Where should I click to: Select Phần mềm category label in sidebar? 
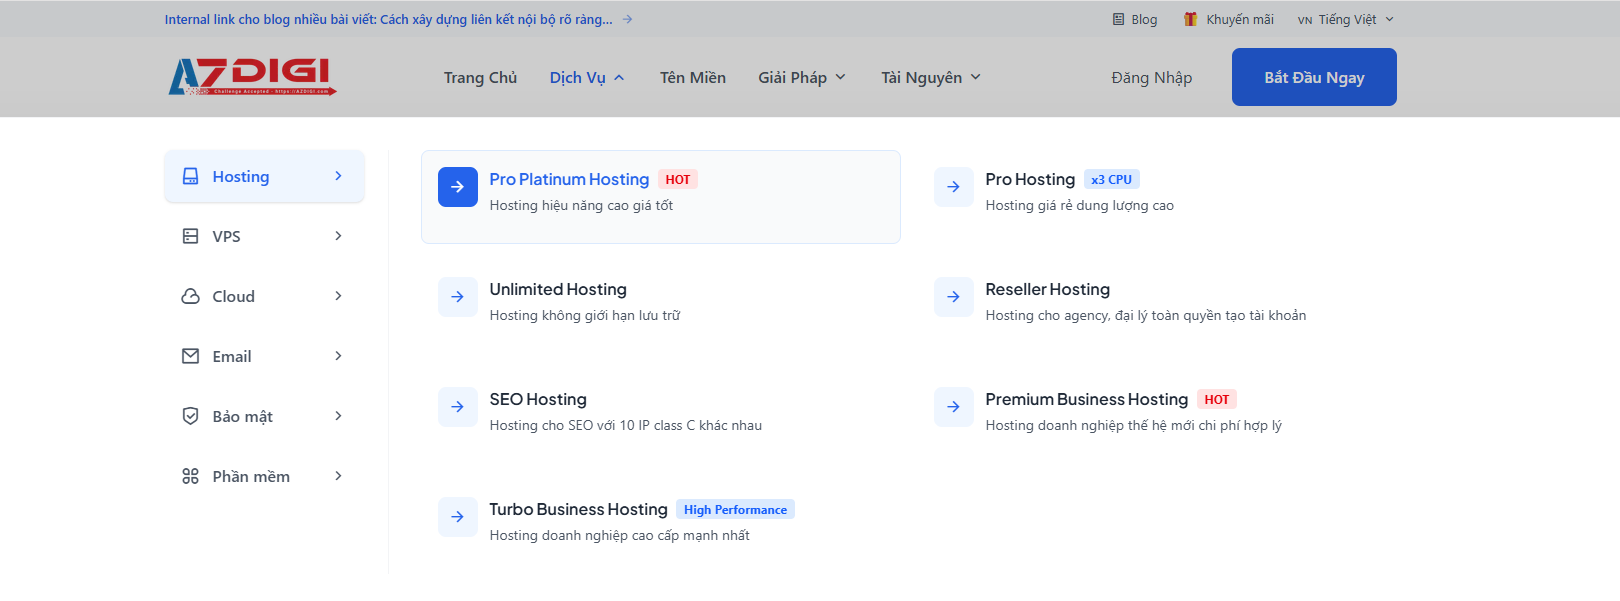[x=251, y=476]
